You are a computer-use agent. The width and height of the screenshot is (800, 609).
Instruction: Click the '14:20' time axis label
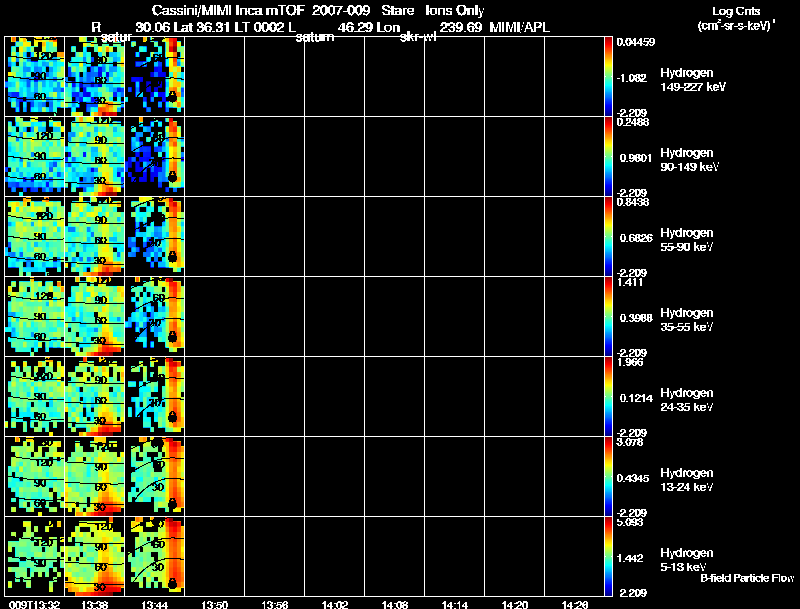515,604
